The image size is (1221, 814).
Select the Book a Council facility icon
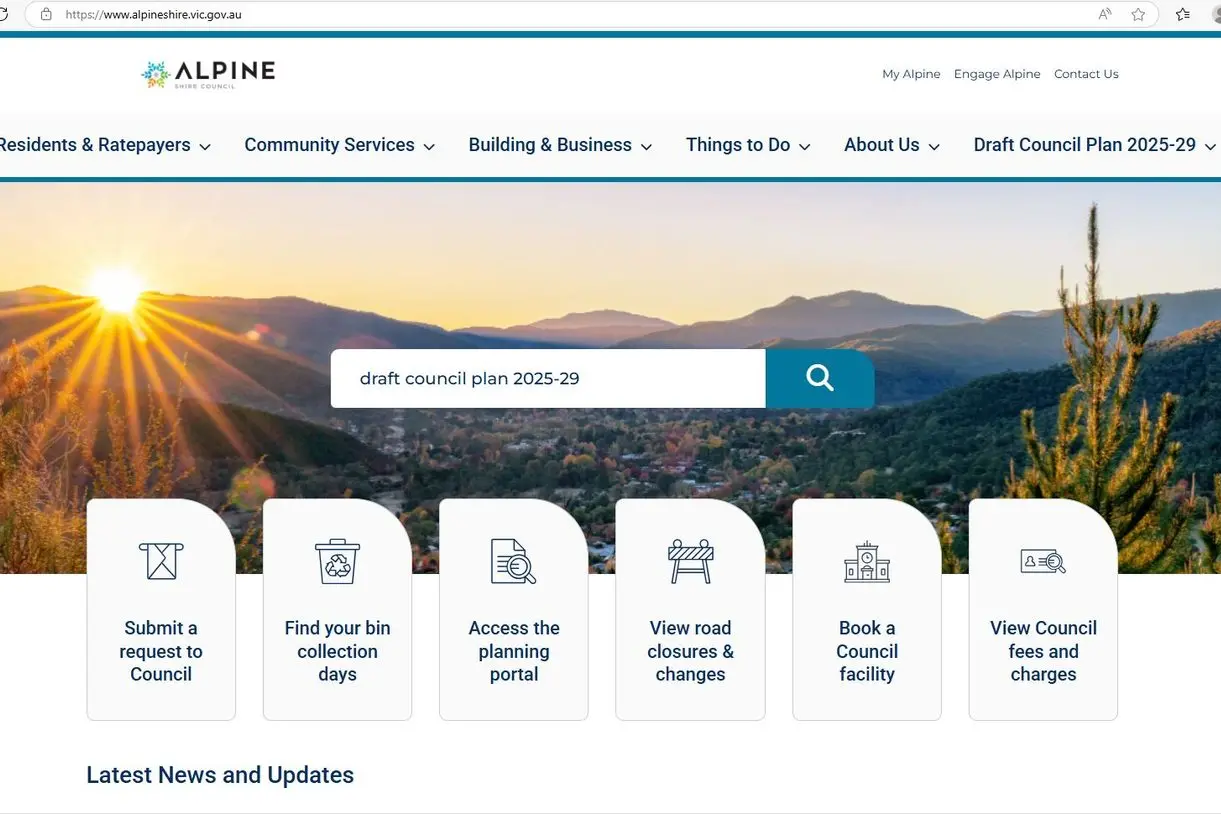click(866, 561)
